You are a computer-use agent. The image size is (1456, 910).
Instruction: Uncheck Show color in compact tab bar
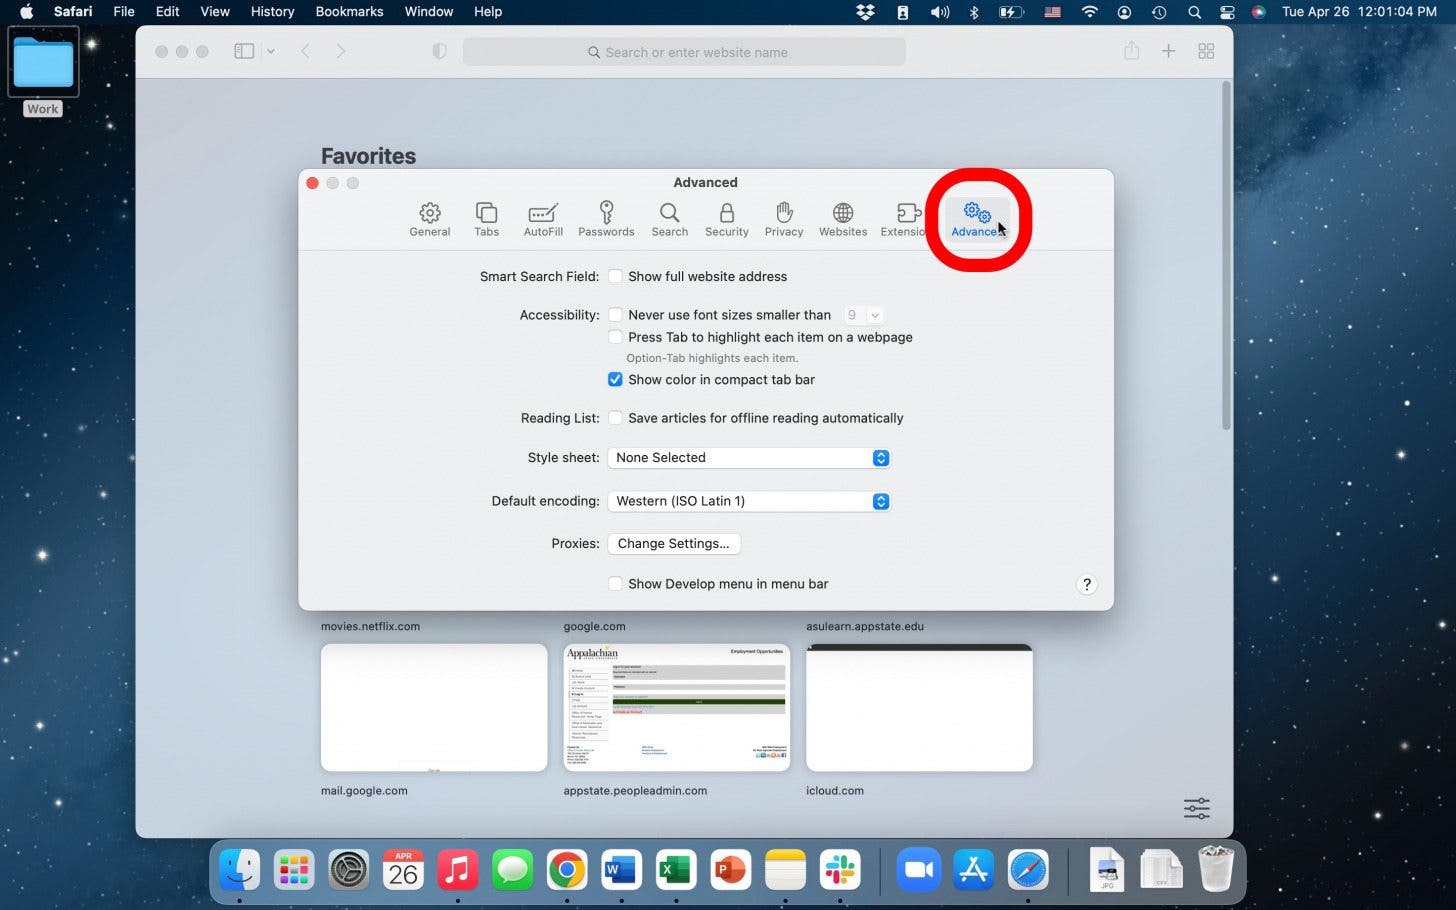click(x=615, y=380)
